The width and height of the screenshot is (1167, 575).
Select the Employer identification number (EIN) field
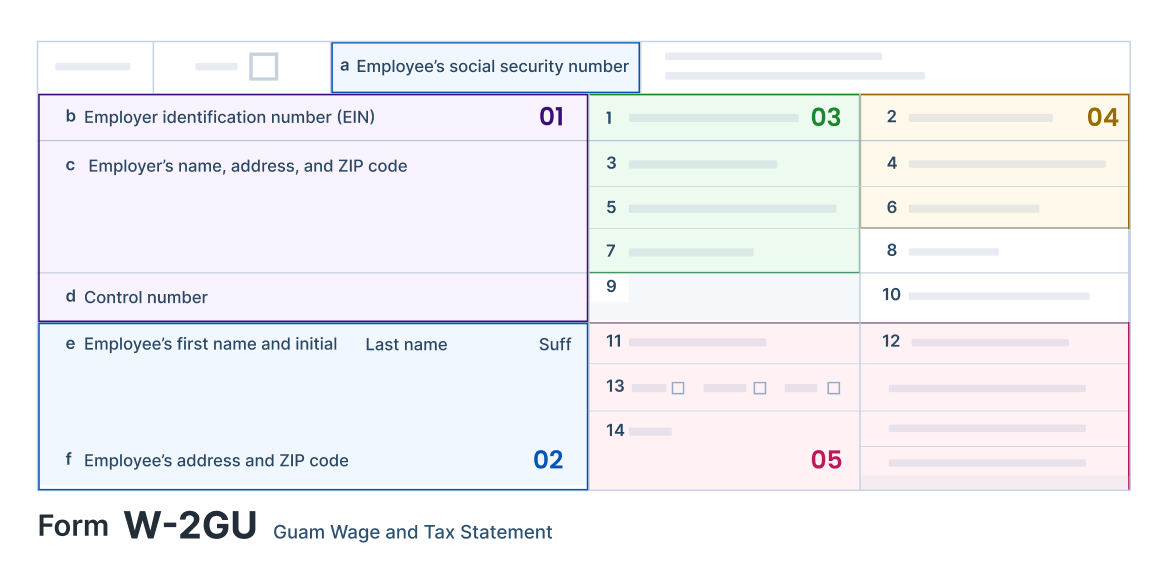coord(313,118)
